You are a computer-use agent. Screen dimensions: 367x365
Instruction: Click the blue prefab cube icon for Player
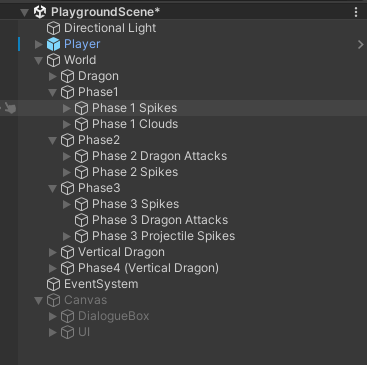(53, 44)
